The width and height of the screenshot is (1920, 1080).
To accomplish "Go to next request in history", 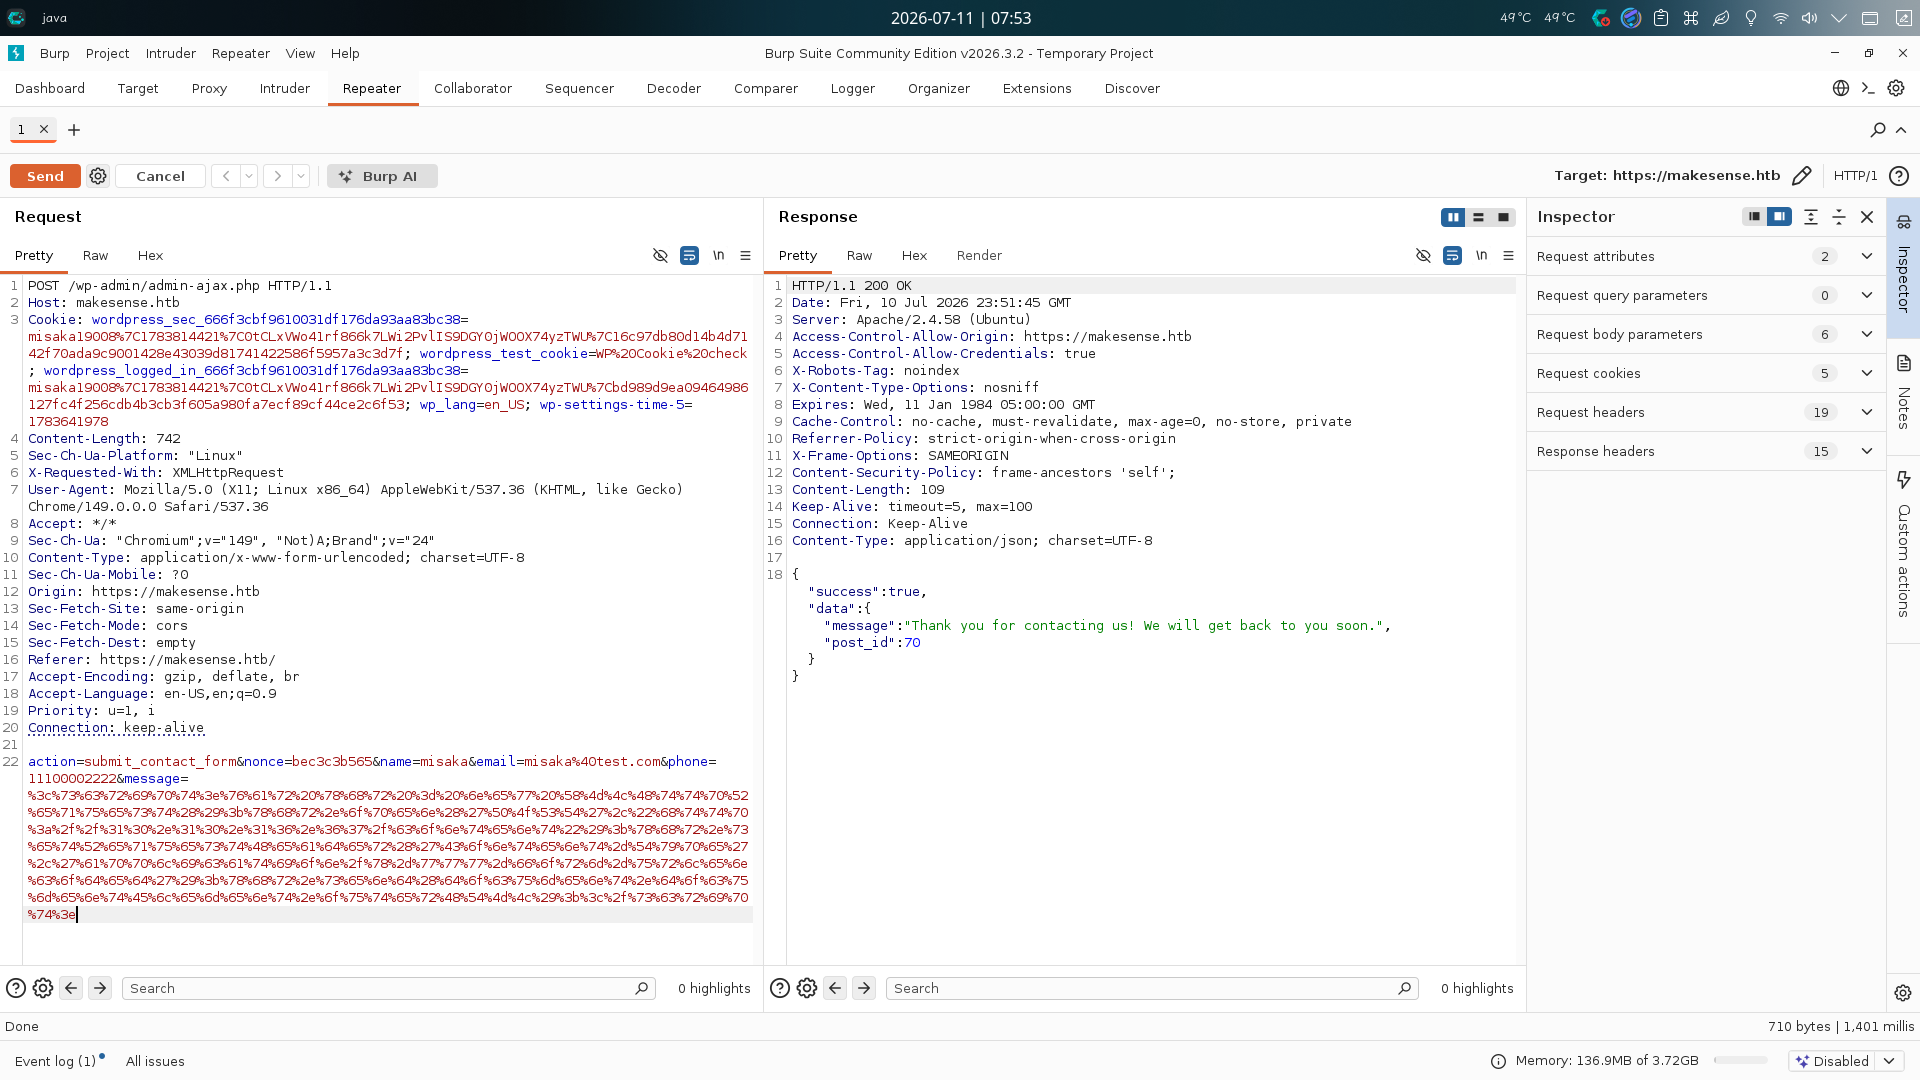I will tap(278, 176).
